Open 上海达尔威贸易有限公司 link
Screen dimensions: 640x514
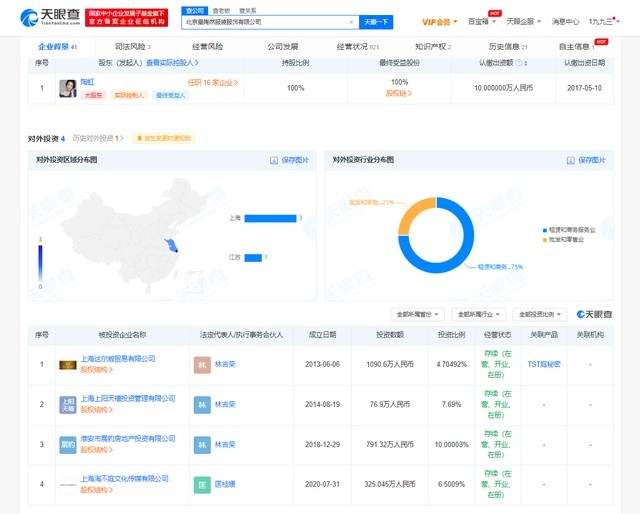[118, 359]
